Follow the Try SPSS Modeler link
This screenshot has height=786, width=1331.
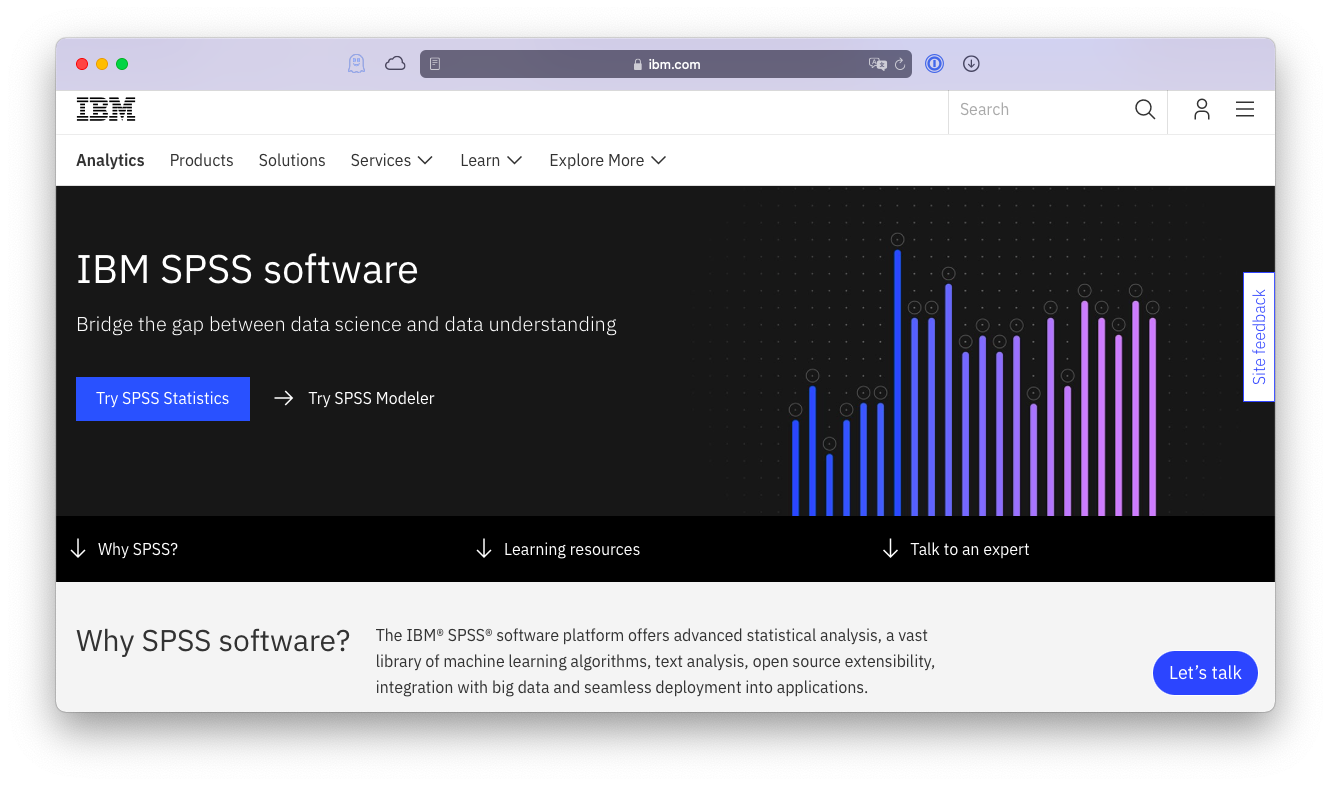pos(355,399)
